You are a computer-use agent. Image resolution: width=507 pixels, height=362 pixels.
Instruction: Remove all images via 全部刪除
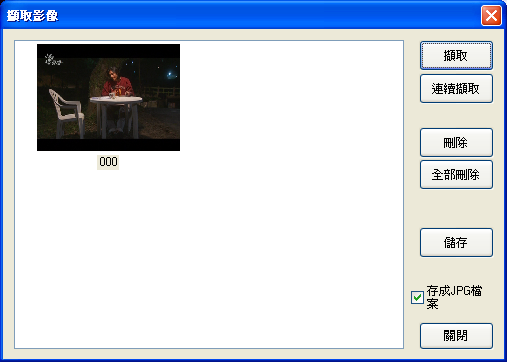pyautogui.click(x=456, y=174)
